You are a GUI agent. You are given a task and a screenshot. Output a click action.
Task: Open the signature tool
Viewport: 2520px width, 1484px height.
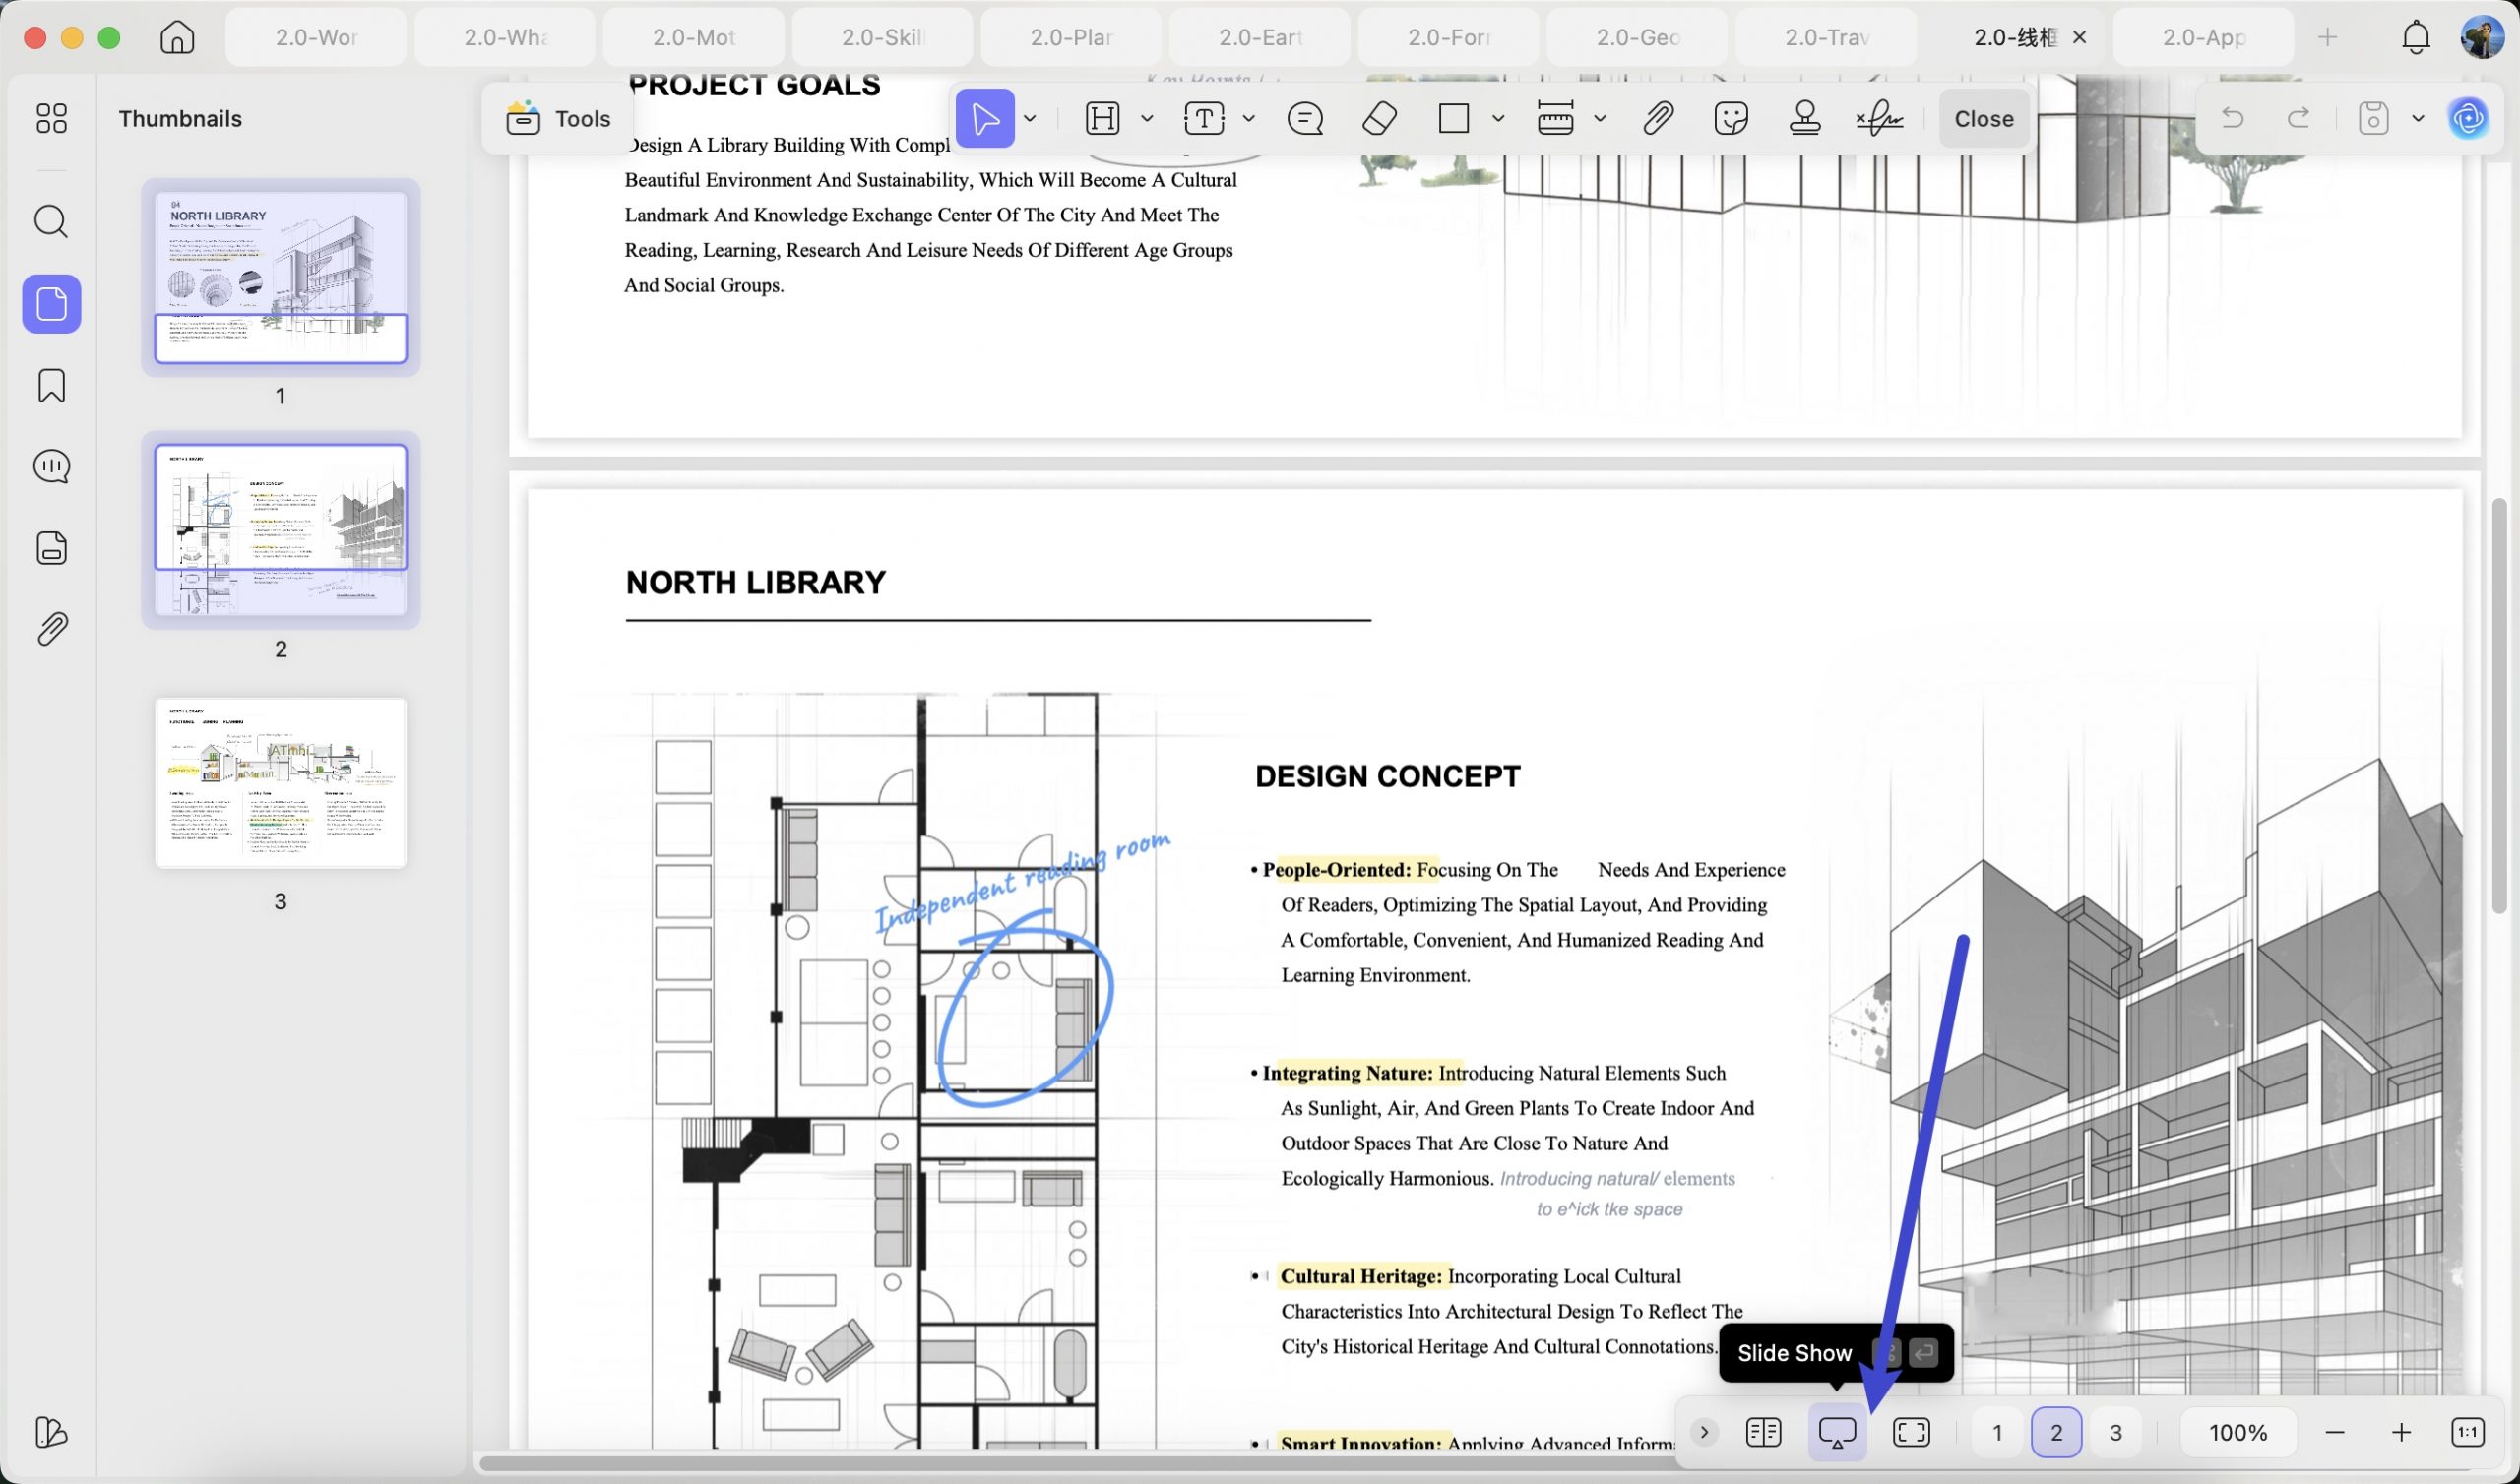tap(1880, 119)
